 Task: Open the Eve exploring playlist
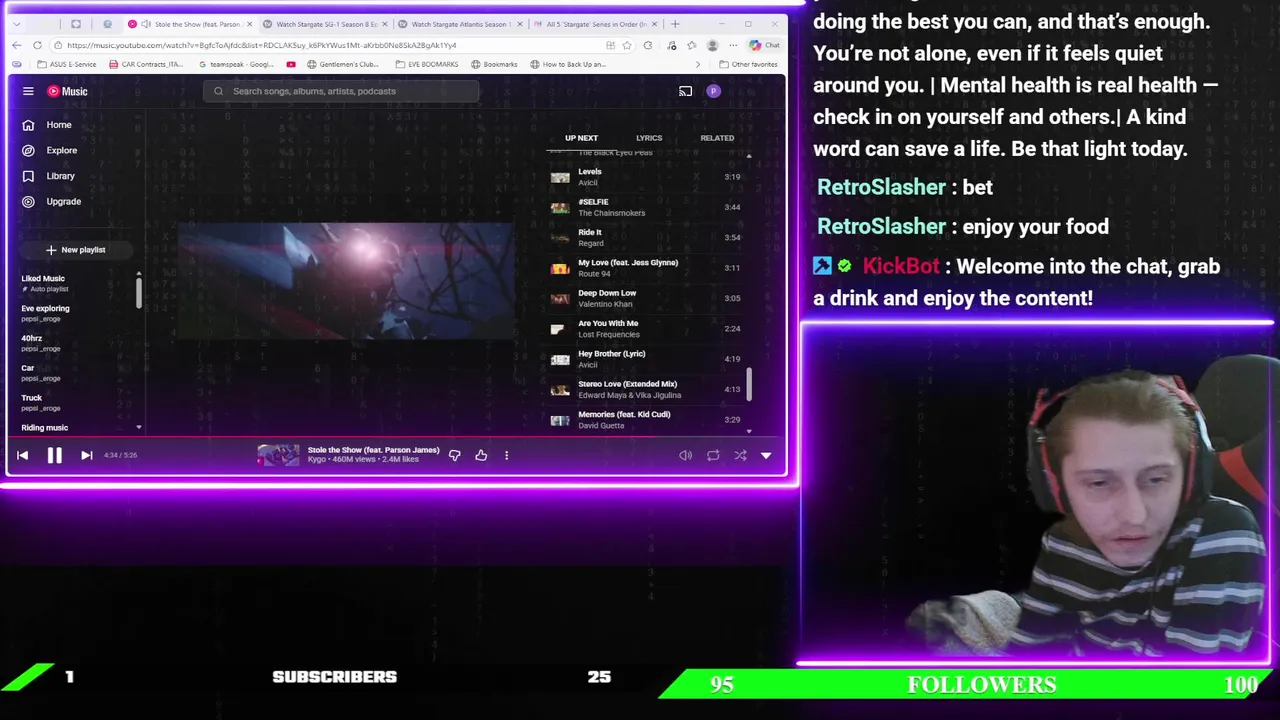pos(45,313)
